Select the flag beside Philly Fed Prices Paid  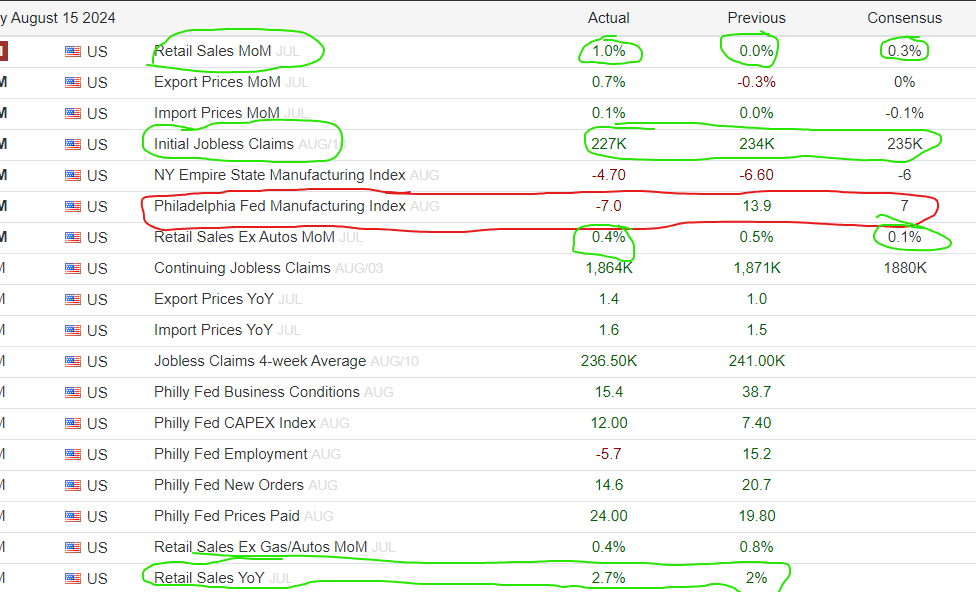click(x=73, y=517)
